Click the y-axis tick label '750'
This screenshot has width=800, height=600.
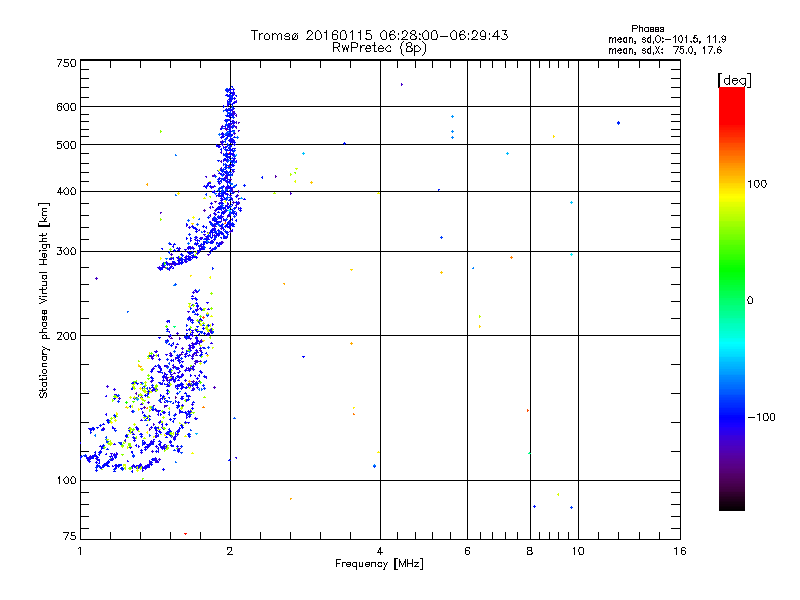(x=66, y=63)
